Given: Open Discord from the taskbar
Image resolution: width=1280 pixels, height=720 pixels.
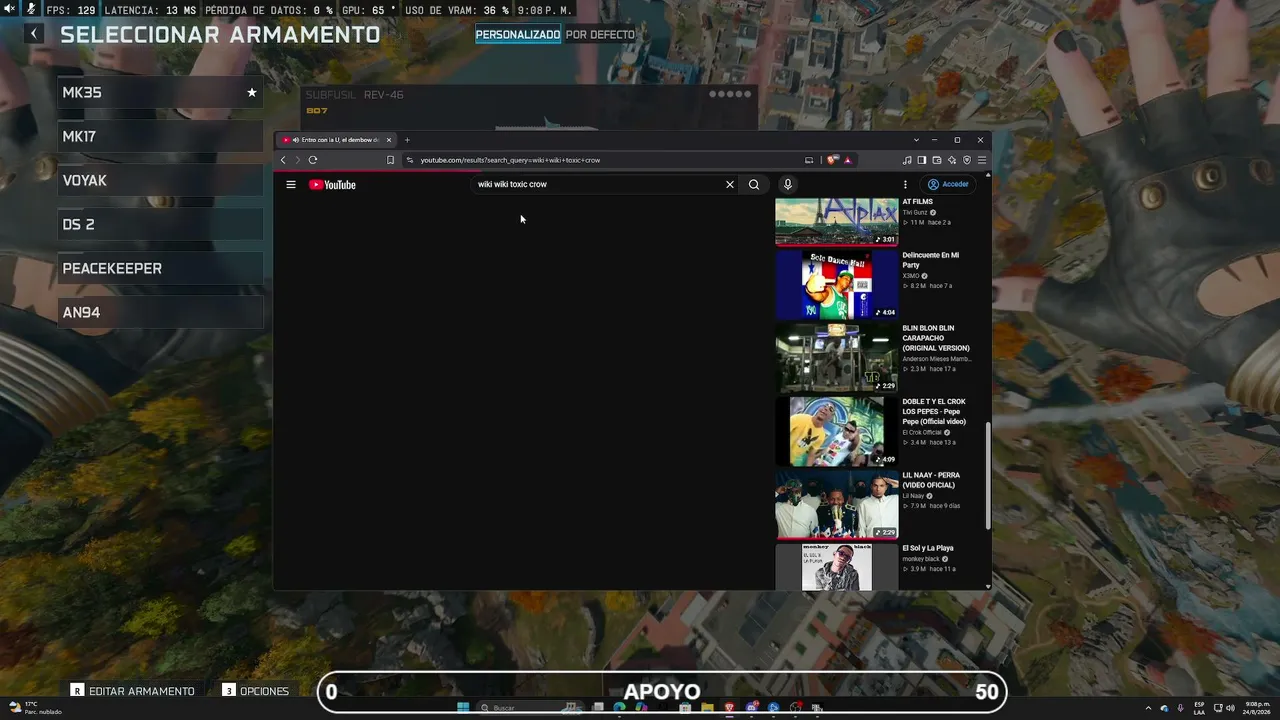Looking at the screenshot, I should click(751, 708).
